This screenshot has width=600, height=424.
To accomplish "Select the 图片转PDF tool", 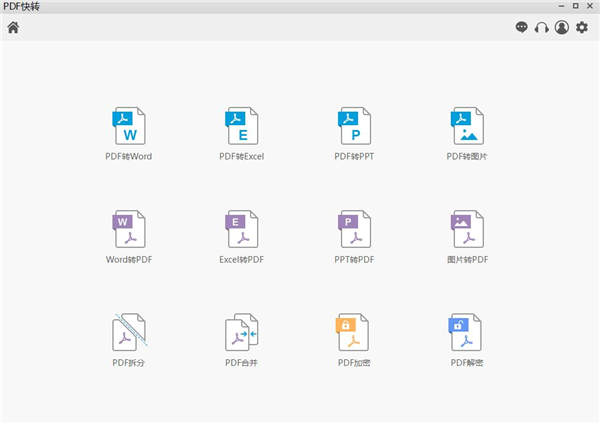I will coord(467,229).
